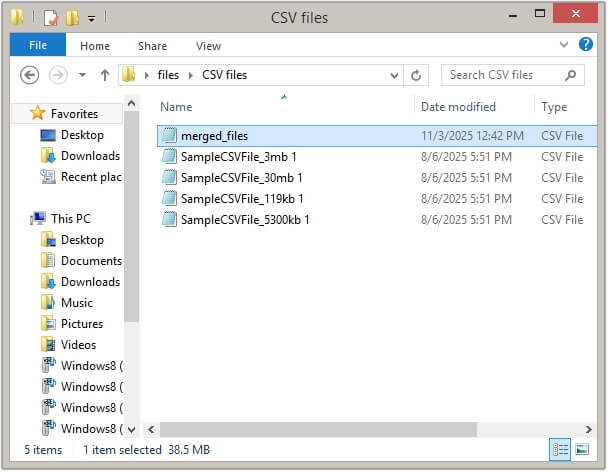Click the SampleCSVFile_3mb 1 file icon

(169, 156)
